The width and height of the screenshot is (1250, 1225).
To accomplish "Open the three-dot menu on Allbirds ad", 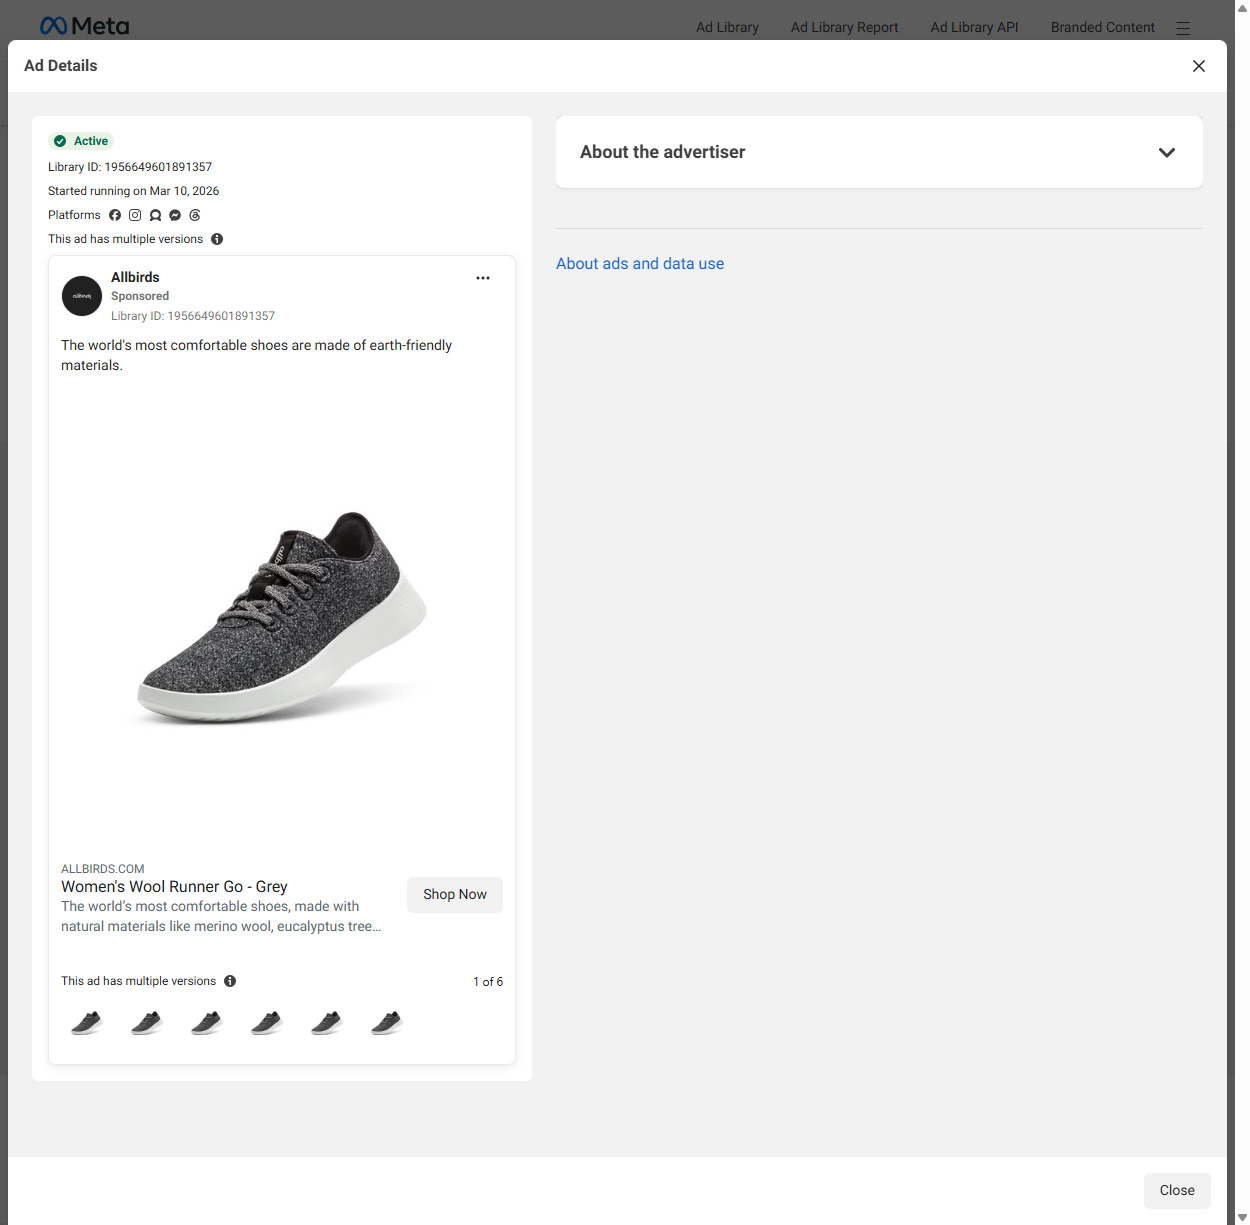I will (483, 278).
